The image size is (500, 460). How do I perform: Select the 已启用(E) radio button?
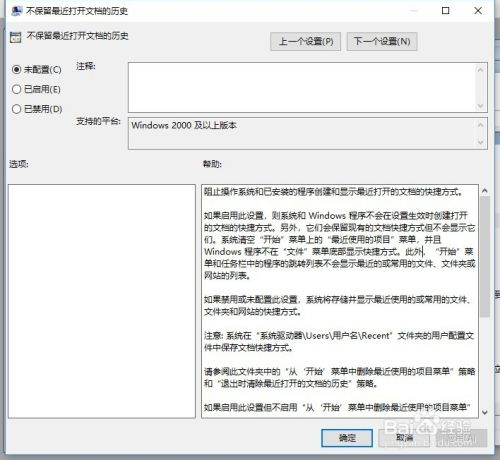(x=17, y=89)
